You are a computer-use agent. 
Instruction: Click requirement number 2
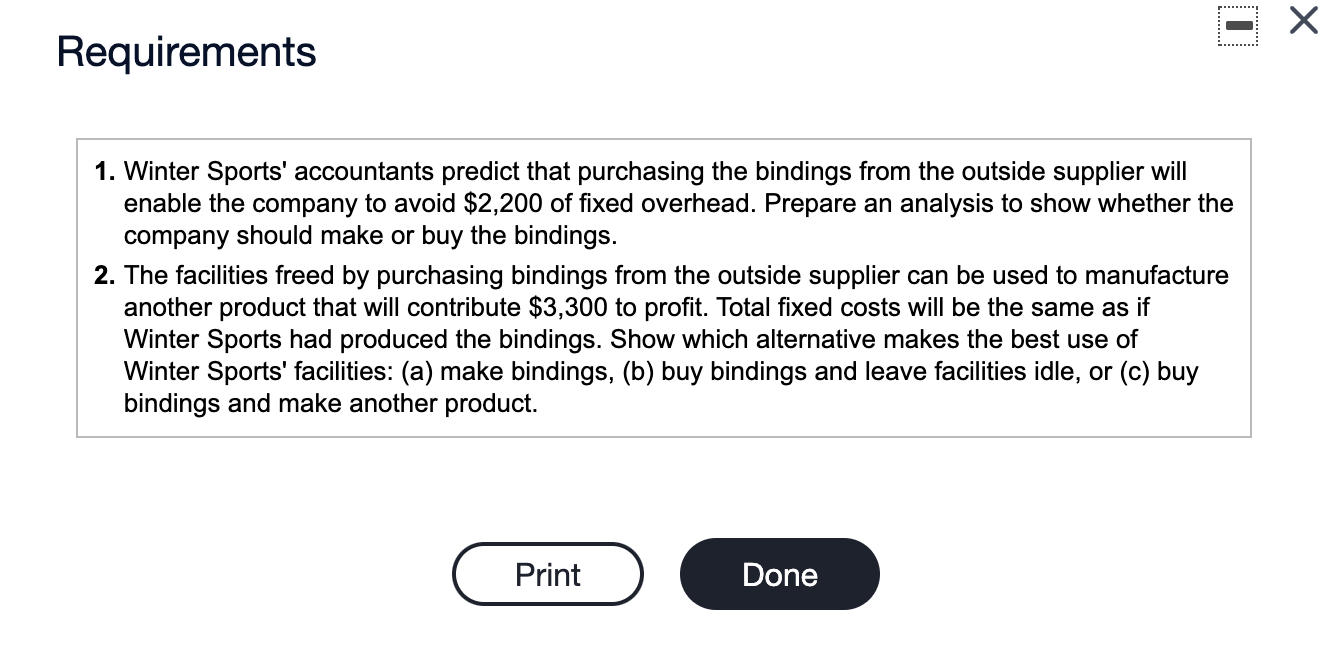(x=104, y=275)
